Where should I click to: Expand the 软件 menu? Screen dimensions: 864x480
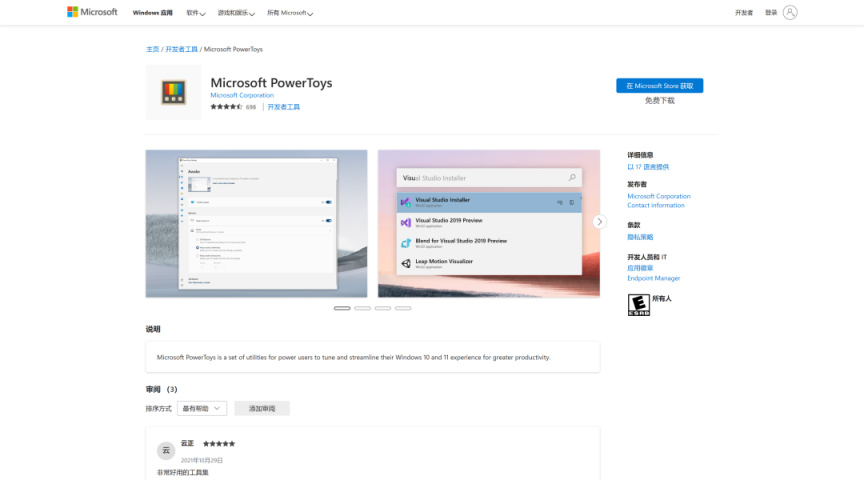[196, 13]
